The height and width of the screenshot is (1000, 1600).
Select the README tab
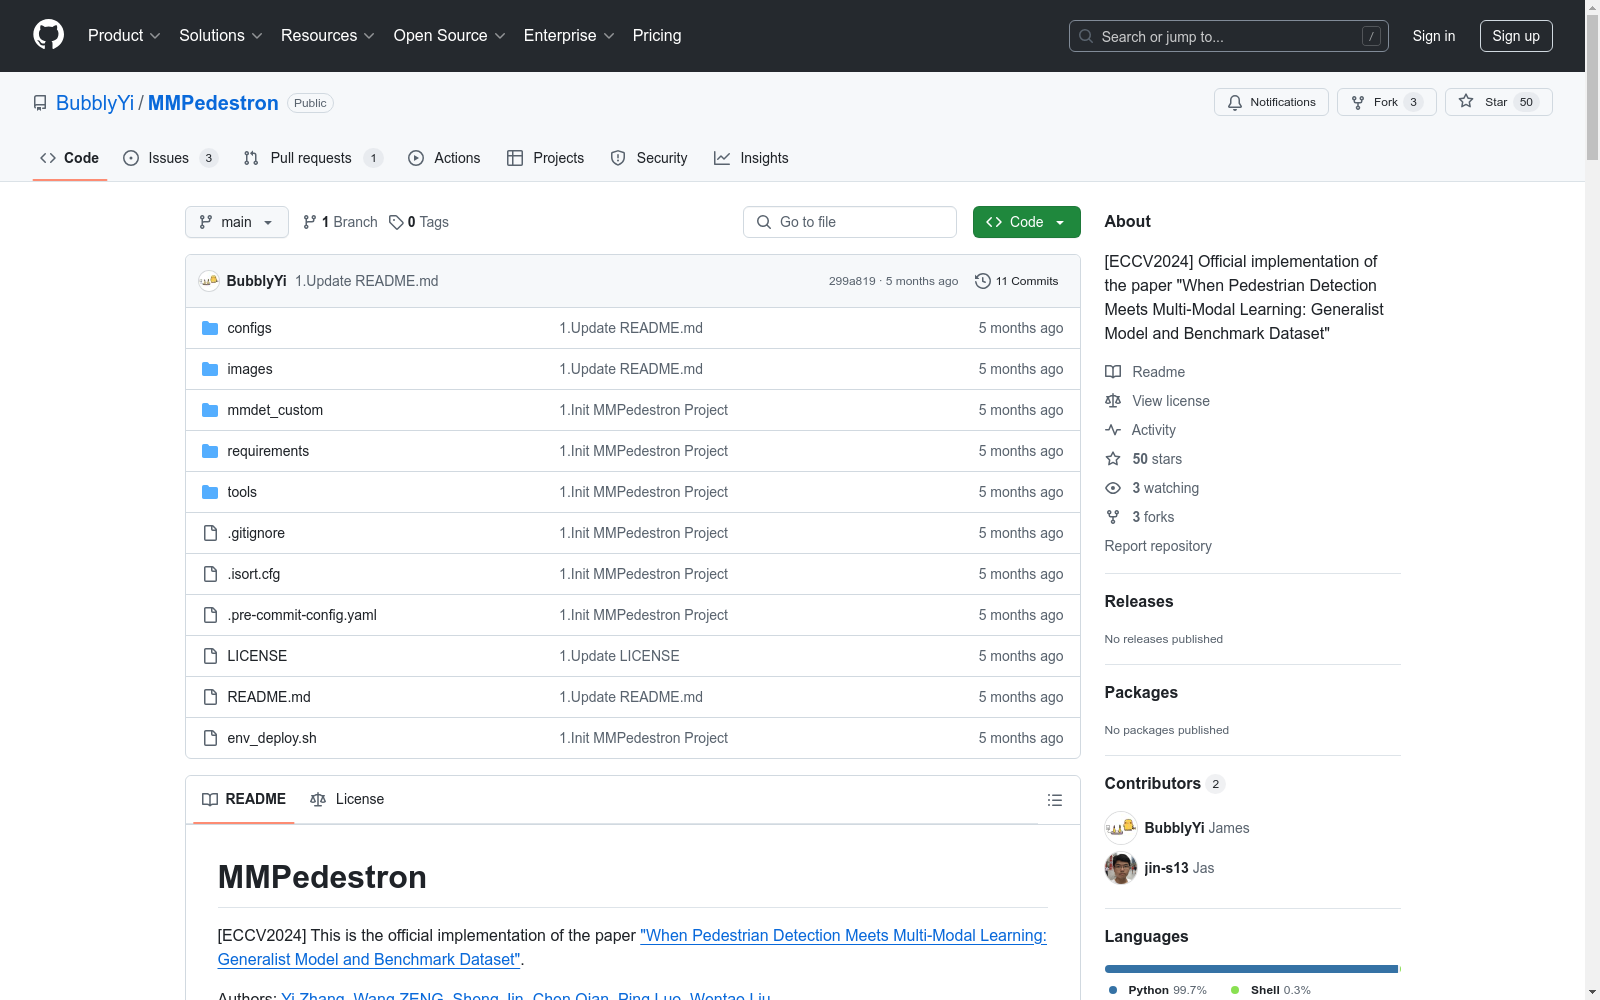244,799
